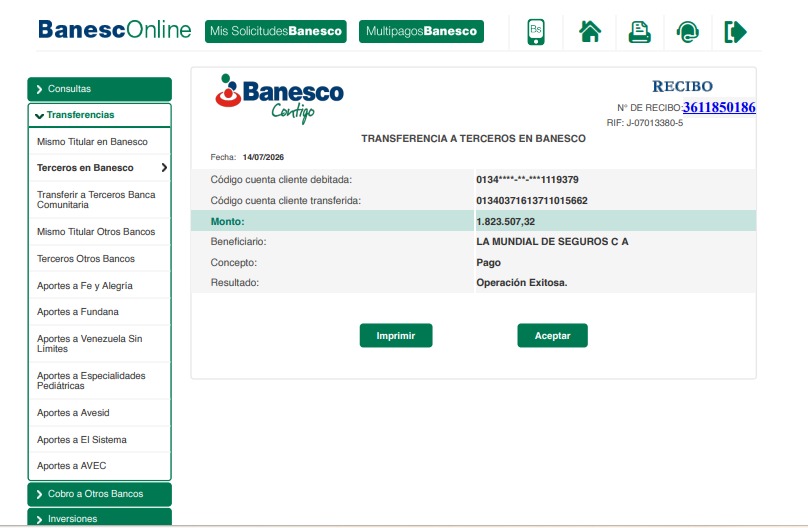Screen dimensions: 808x528
Task: Expand the Consultas menu section
Action: coord(99,89)
